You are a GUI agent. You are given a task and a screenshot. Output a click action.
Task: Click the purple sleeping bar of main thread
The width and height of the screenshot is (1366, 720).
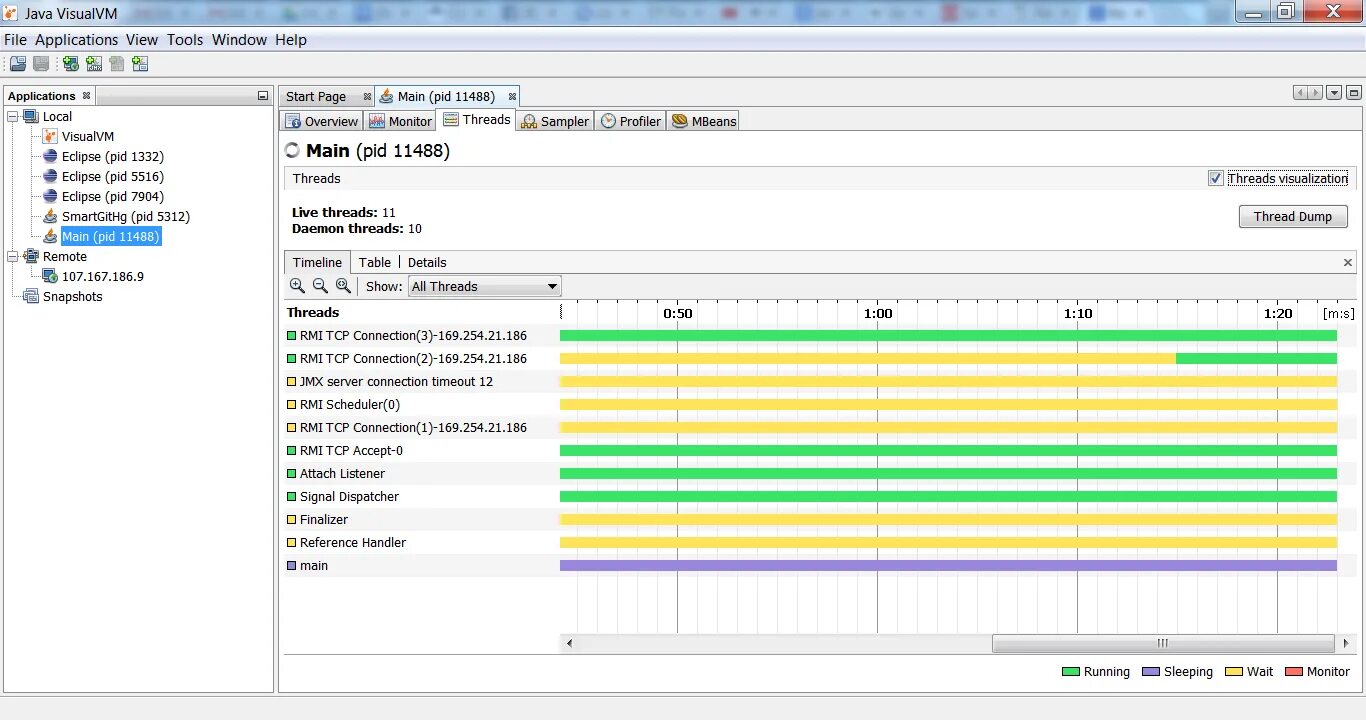tap(948, 565)
